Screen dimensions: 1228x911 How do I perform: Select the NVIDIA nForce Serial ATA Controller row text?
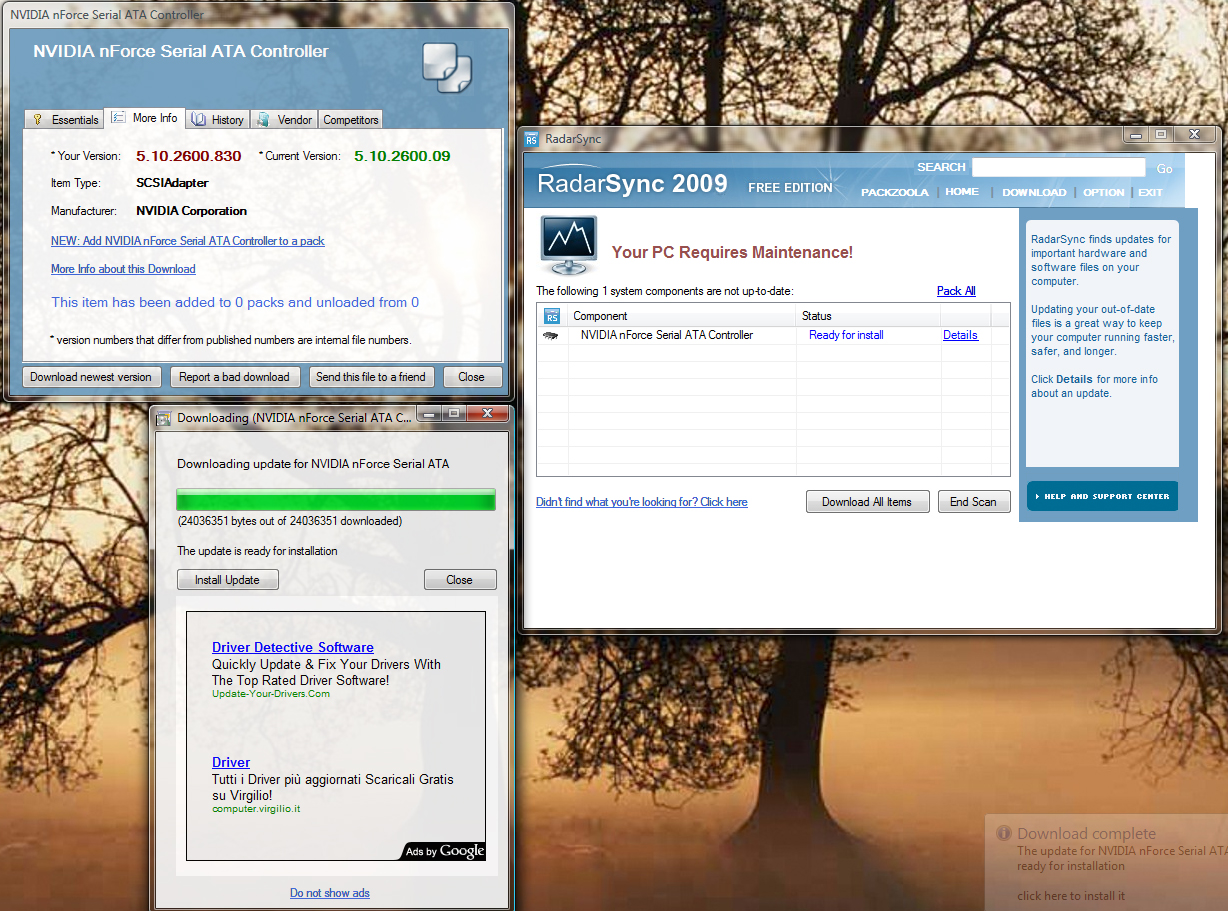pos(667,335)
